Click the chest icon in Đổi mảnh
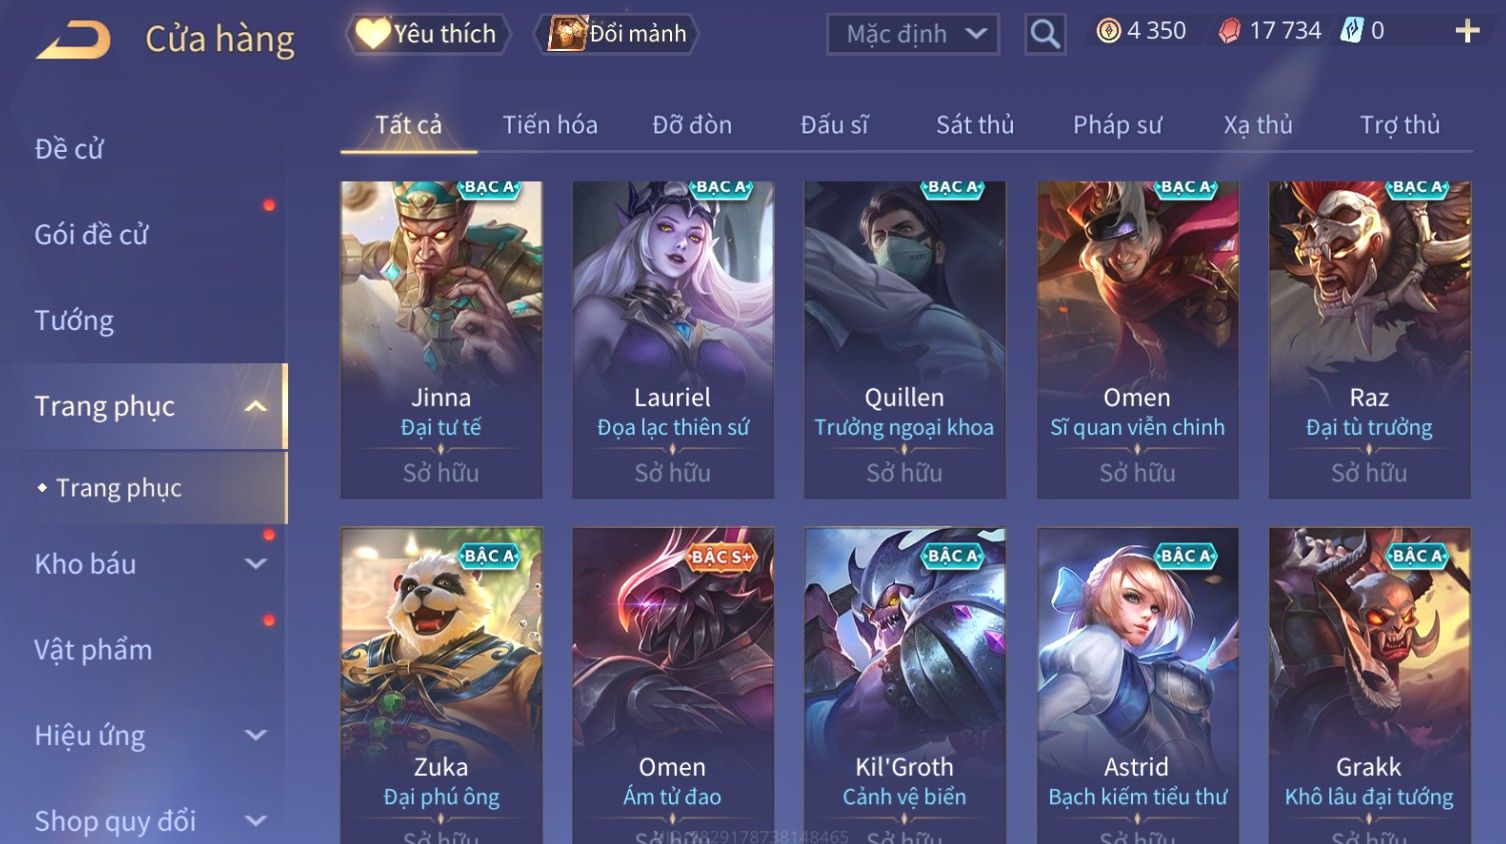Screen dimensions: 1506x844 [567, 33]
